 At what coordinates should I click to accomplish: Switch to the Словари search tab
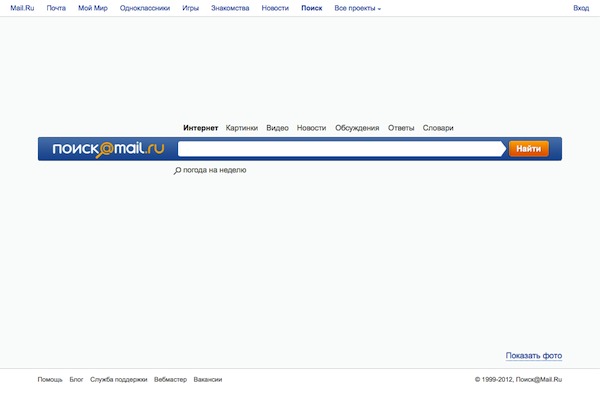(438, 128)
